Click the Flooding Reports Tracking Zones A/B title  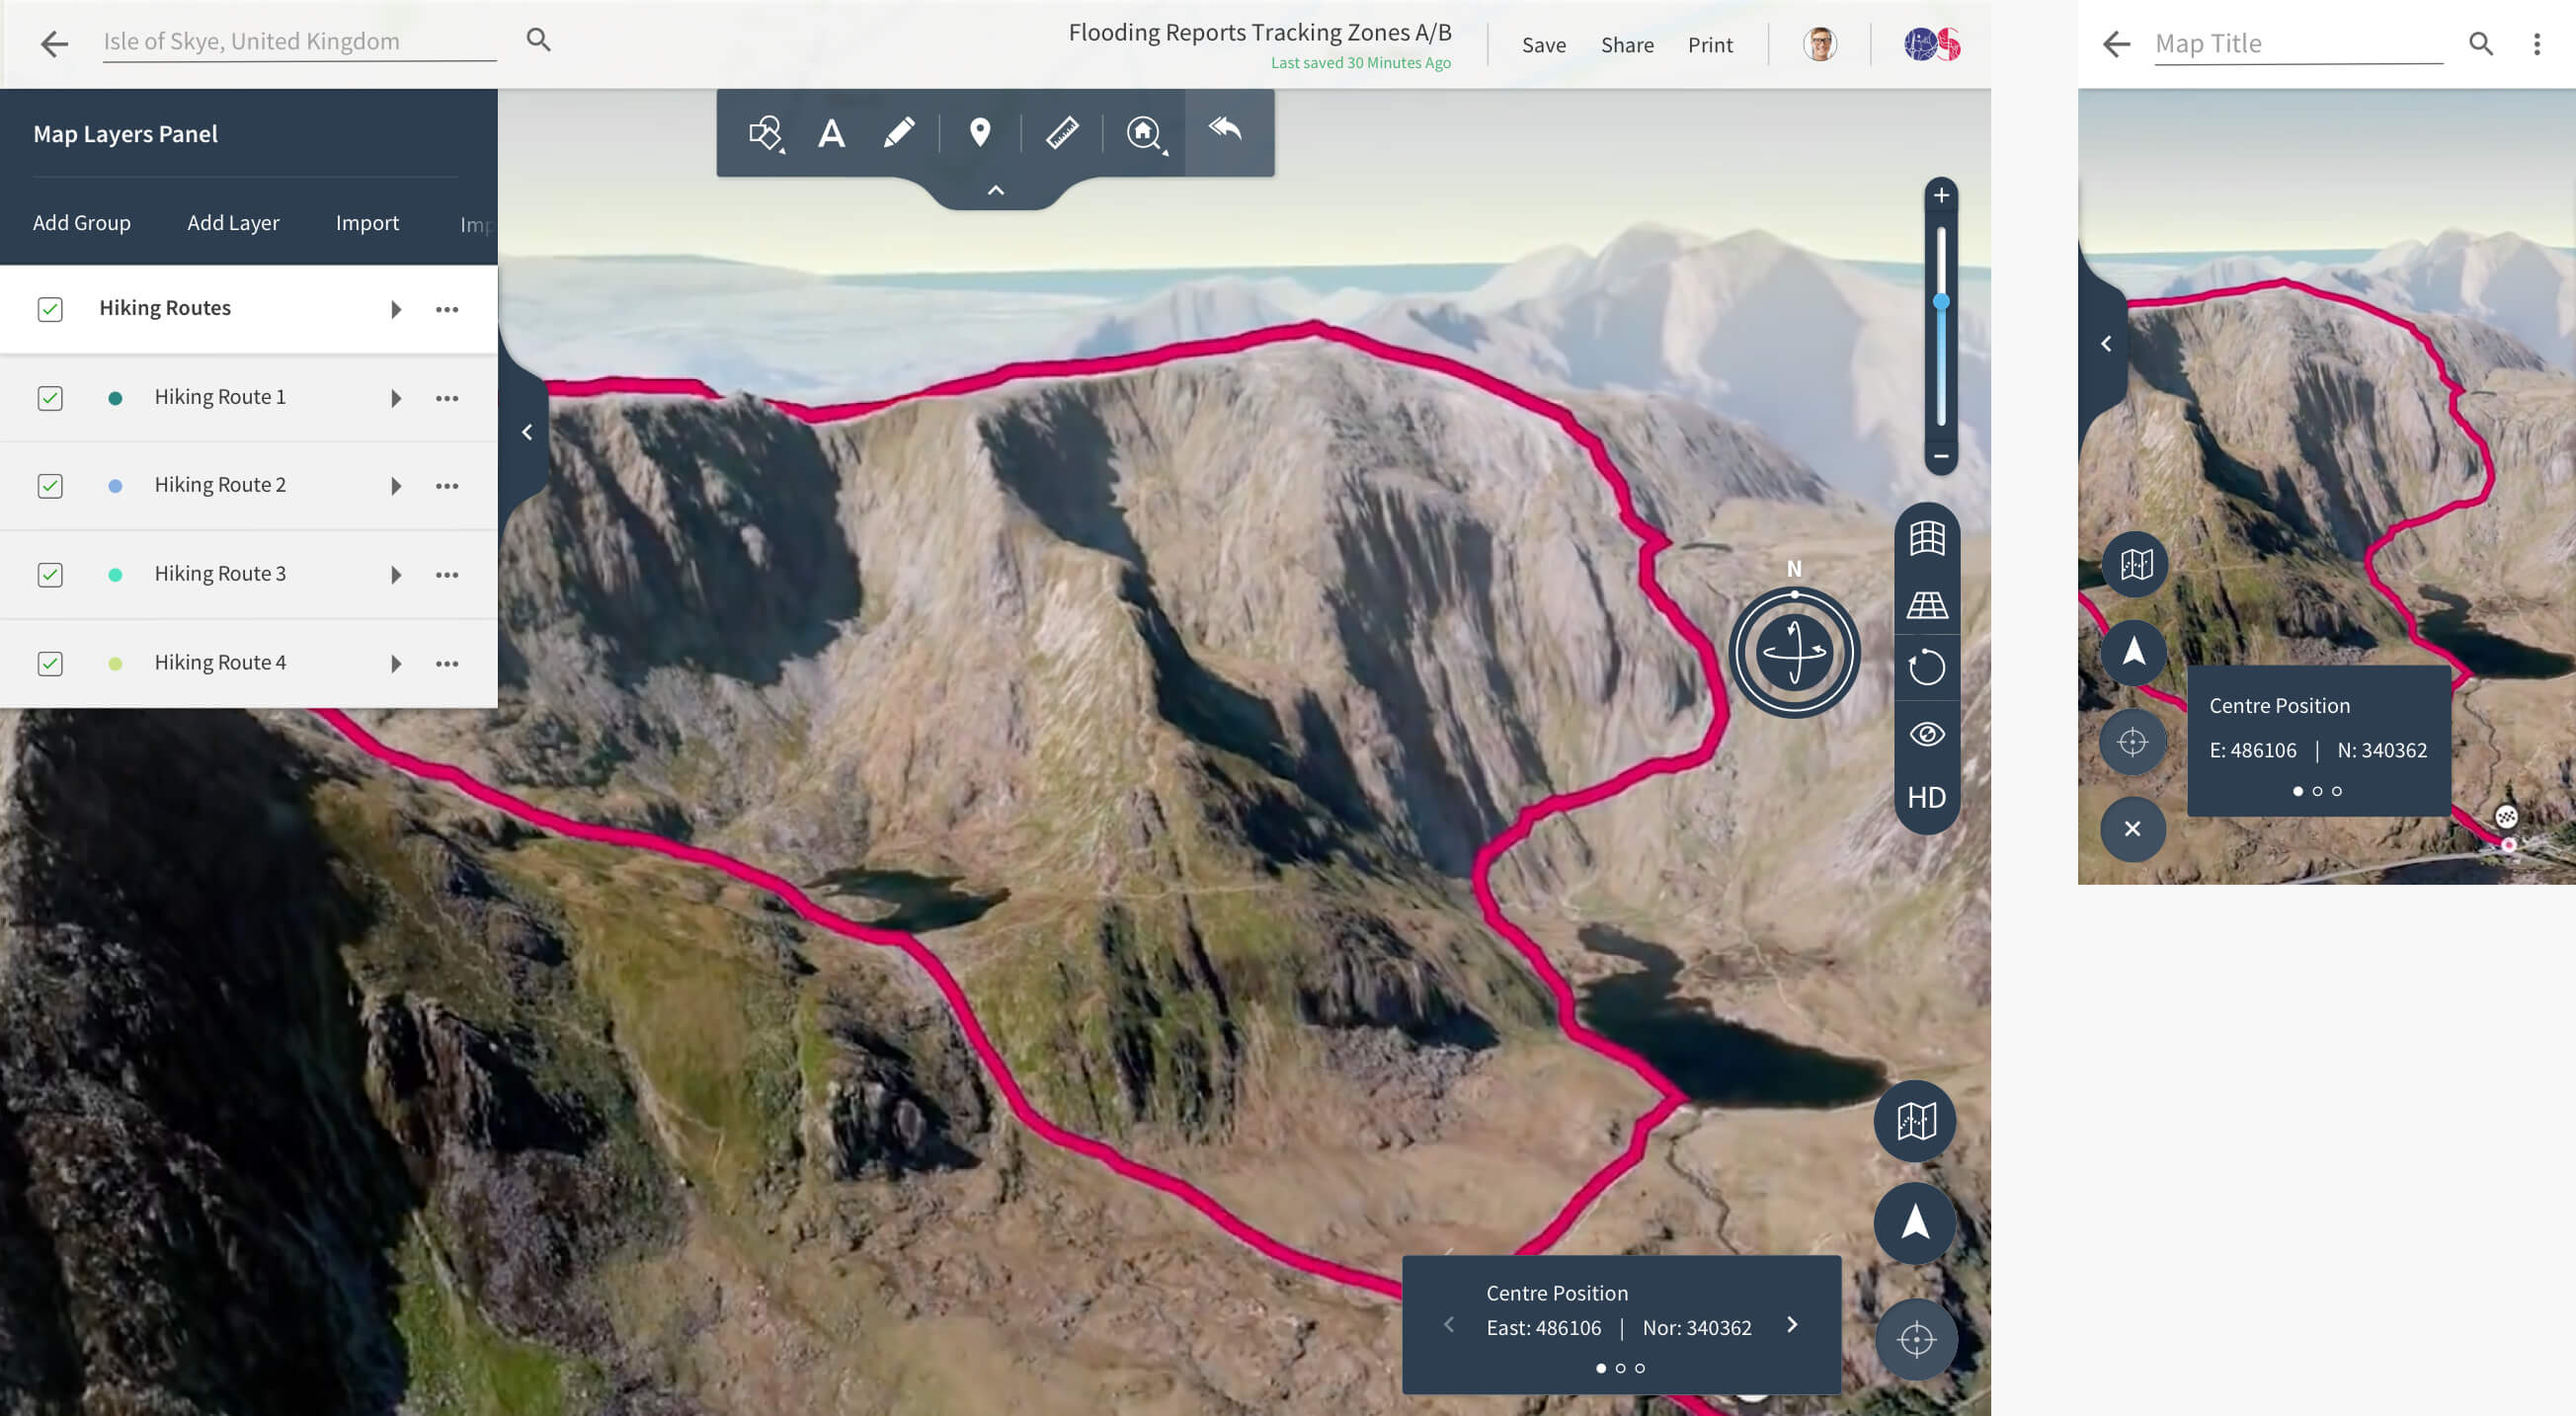[1260, 32]
